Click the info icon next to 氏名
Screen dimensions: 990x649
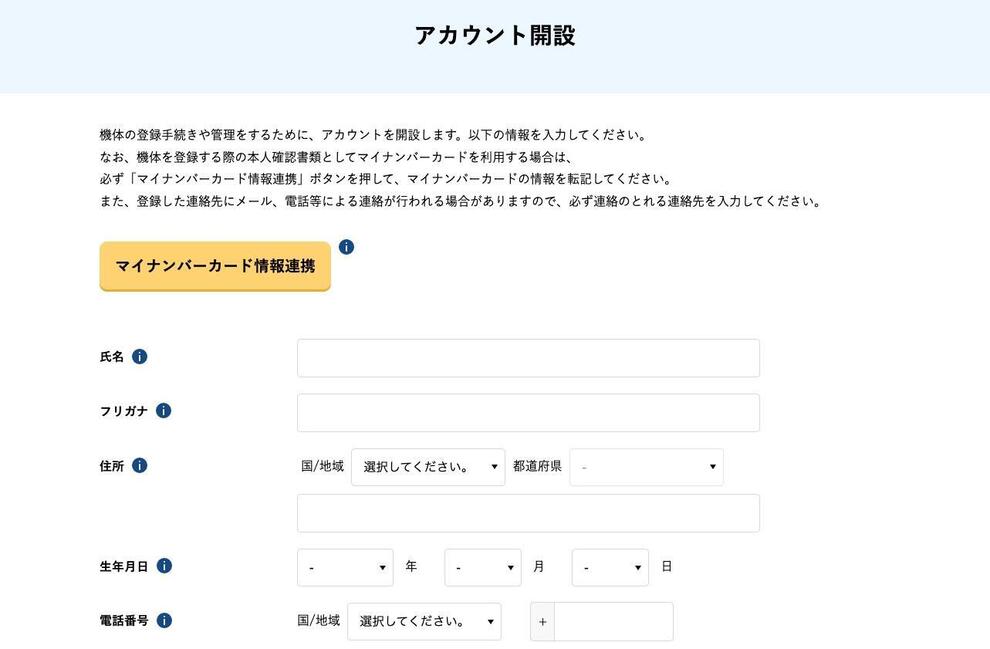[x=140, y=357]
